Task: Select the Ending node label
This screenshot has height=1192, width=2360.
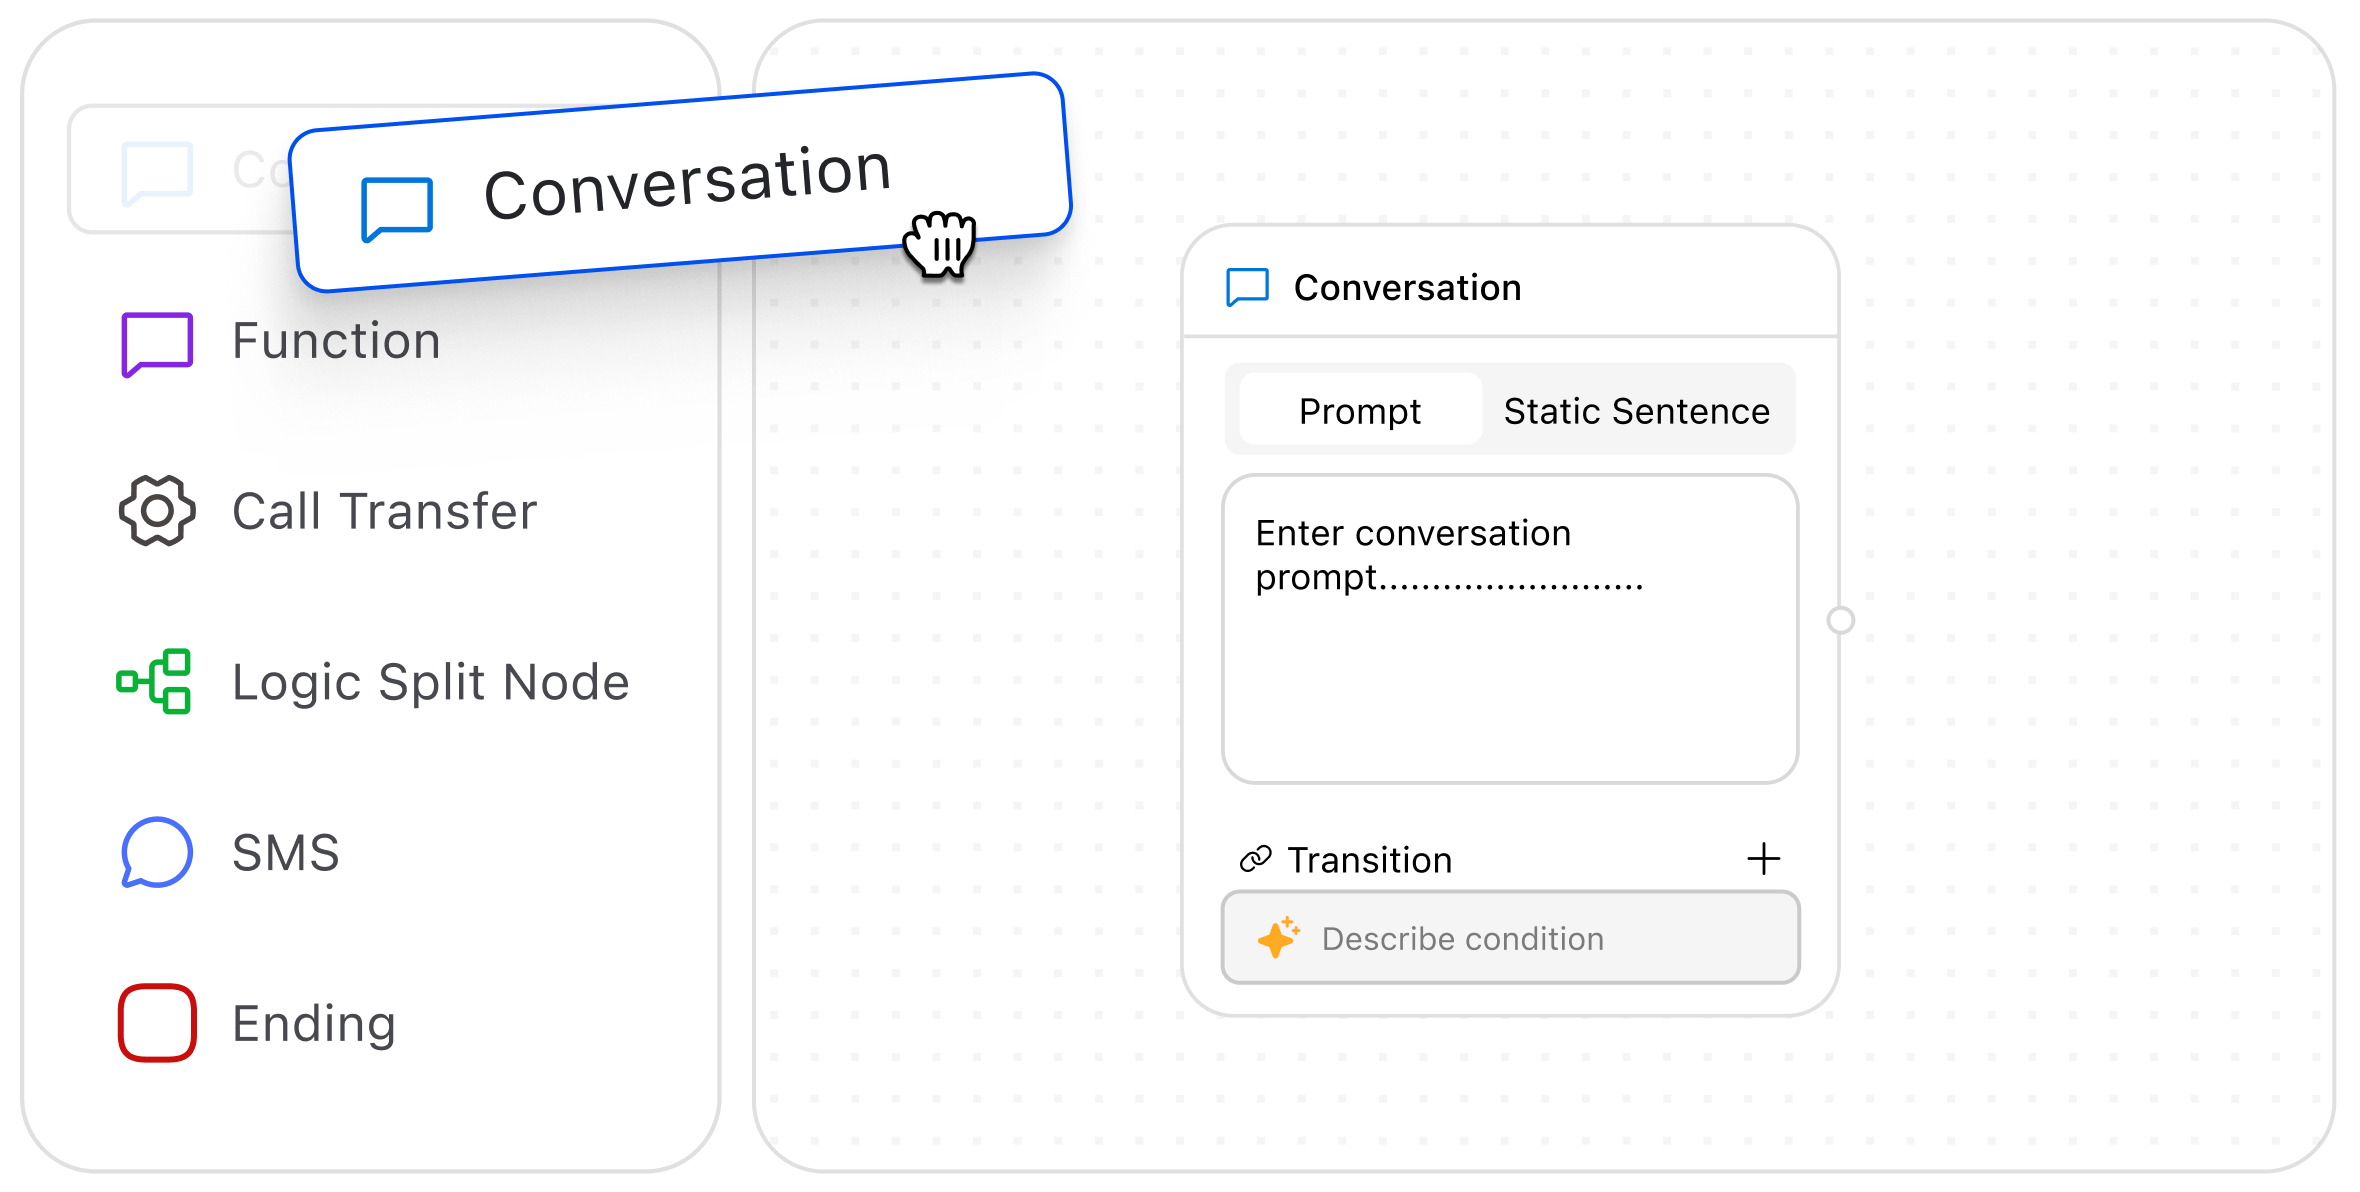Action: tap(314, 1024)
